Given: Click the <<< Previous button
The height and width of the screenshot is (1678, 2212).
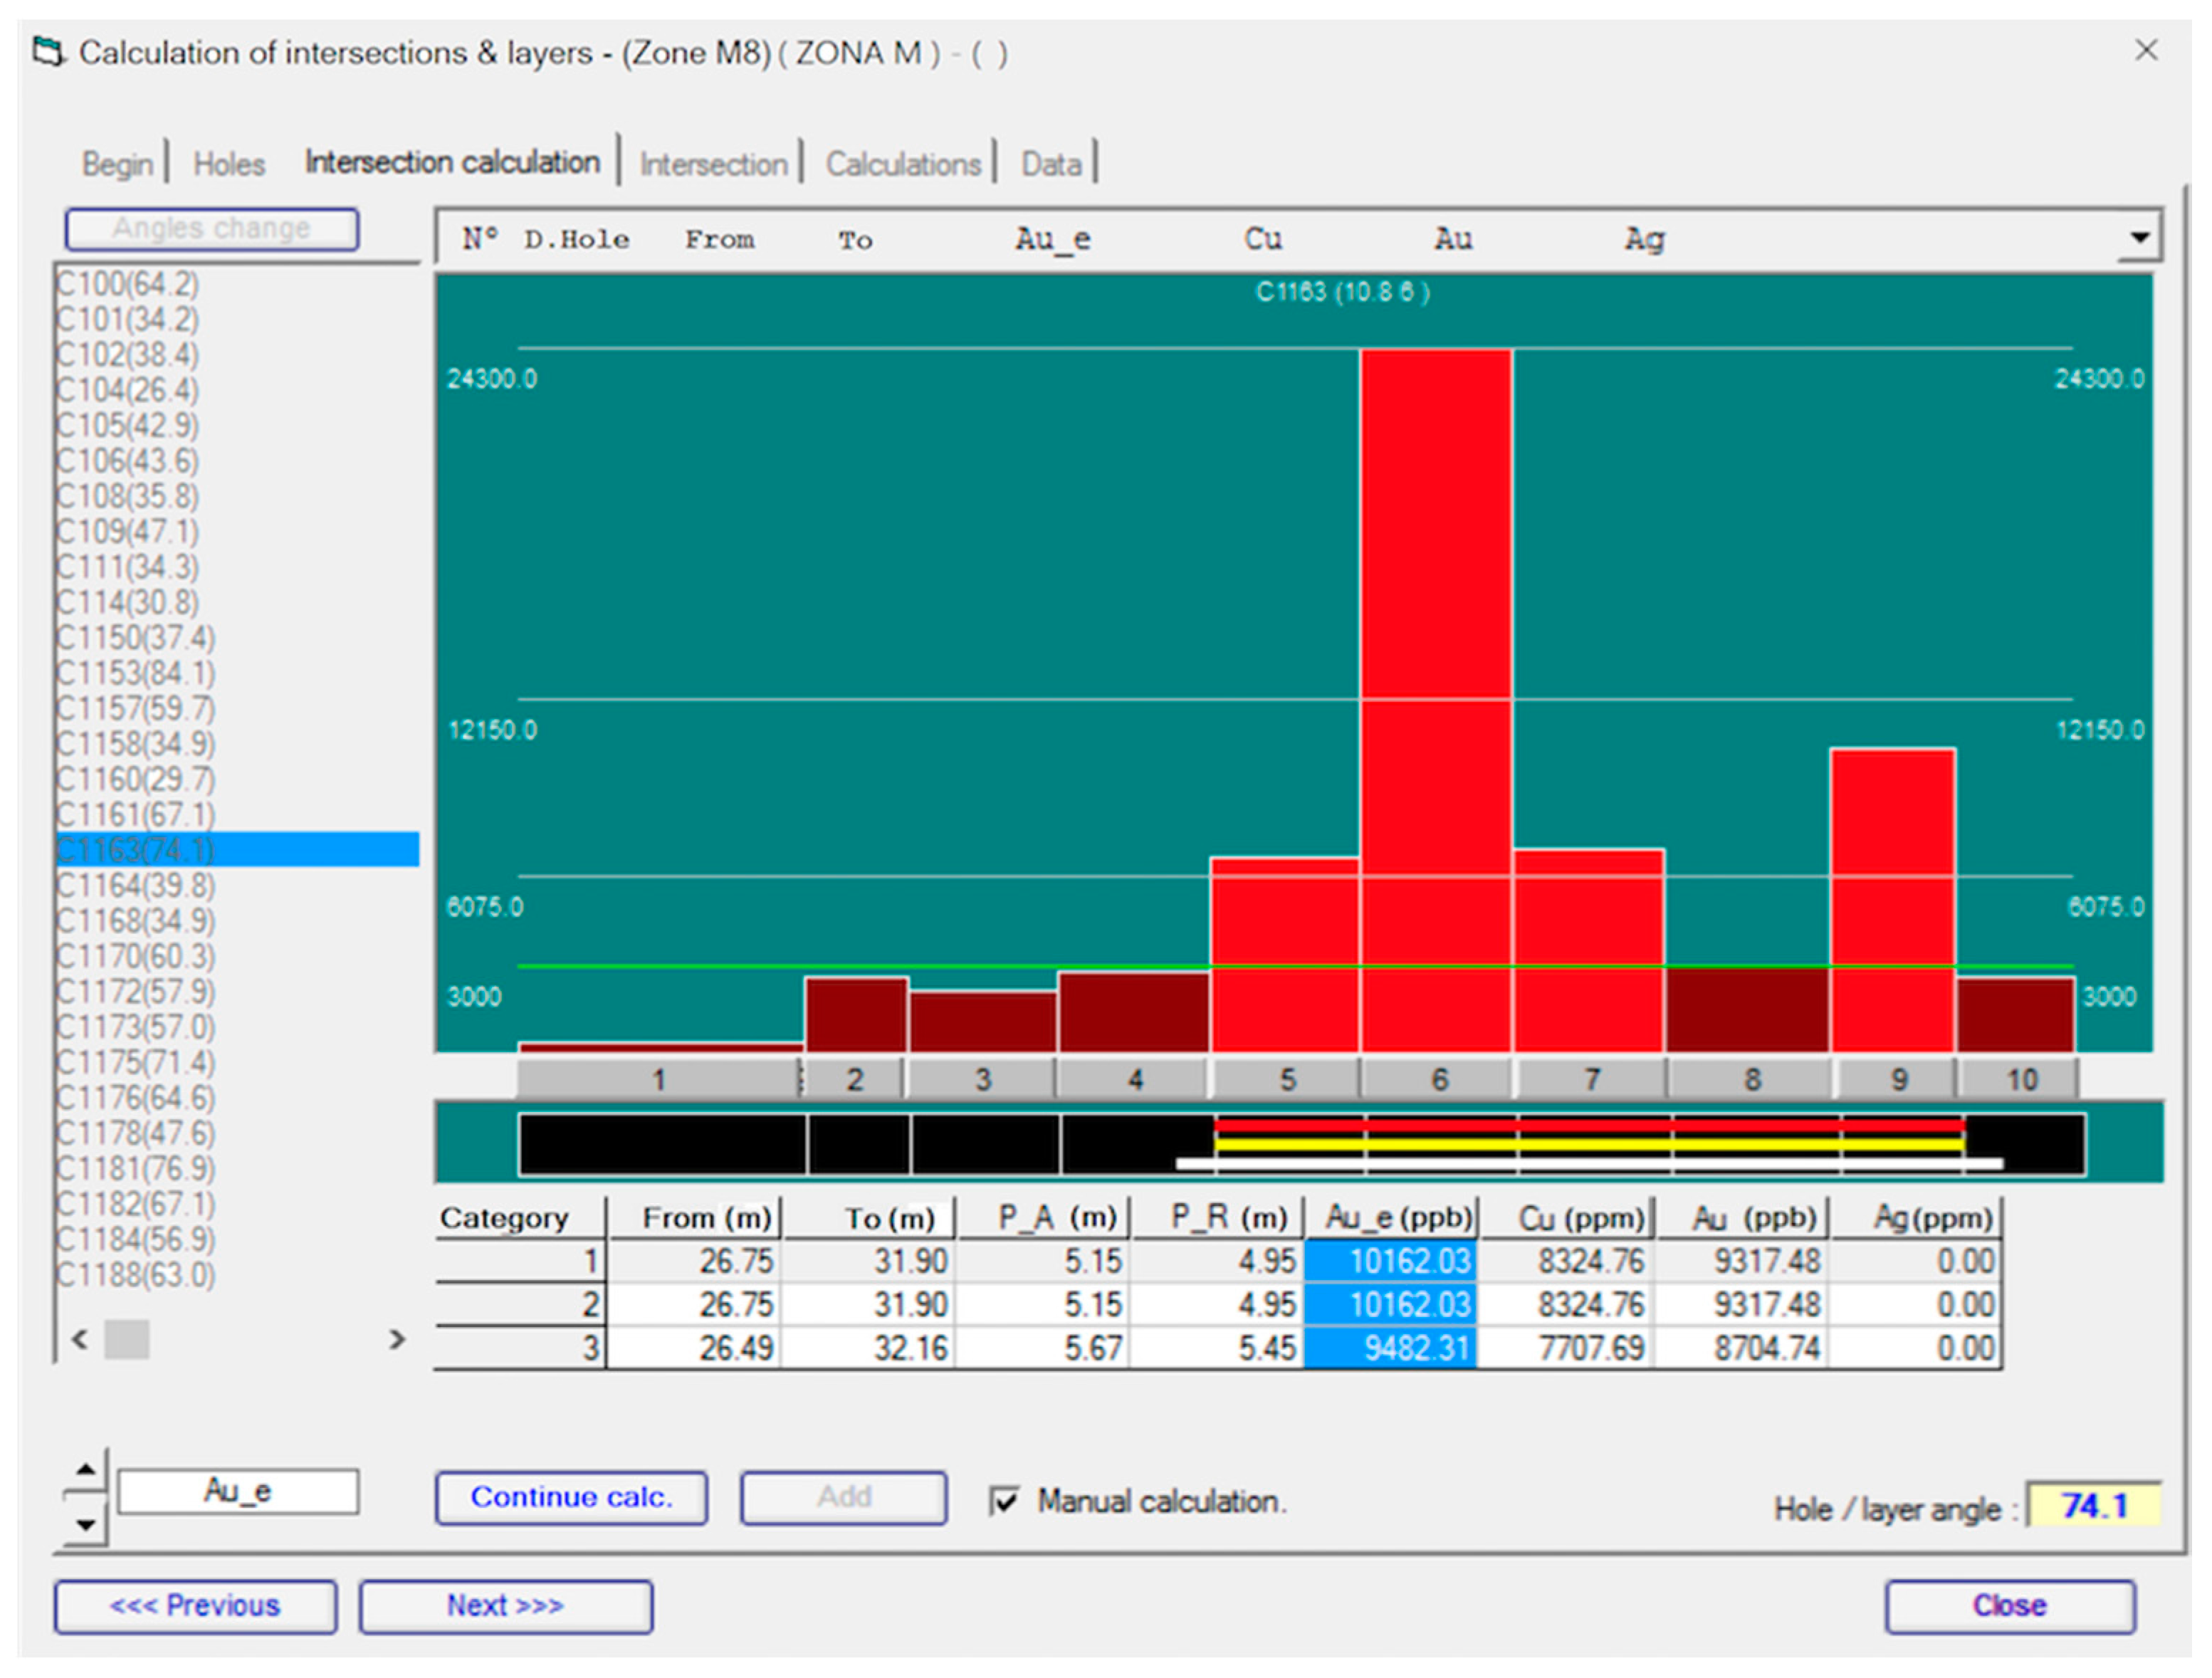Looking at the screenshot, I should [x=195, y=1606].
